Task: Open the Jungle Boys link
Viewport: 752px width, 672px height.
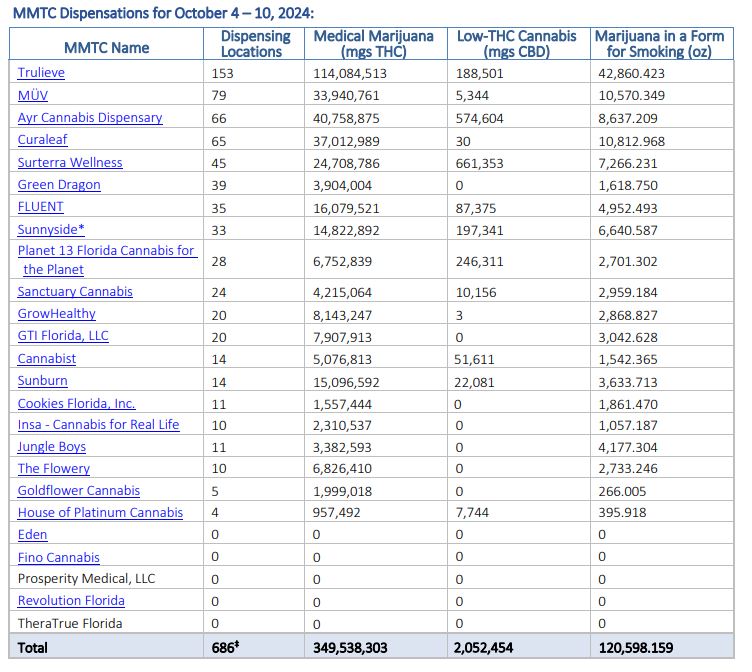Action: (51, 447)
